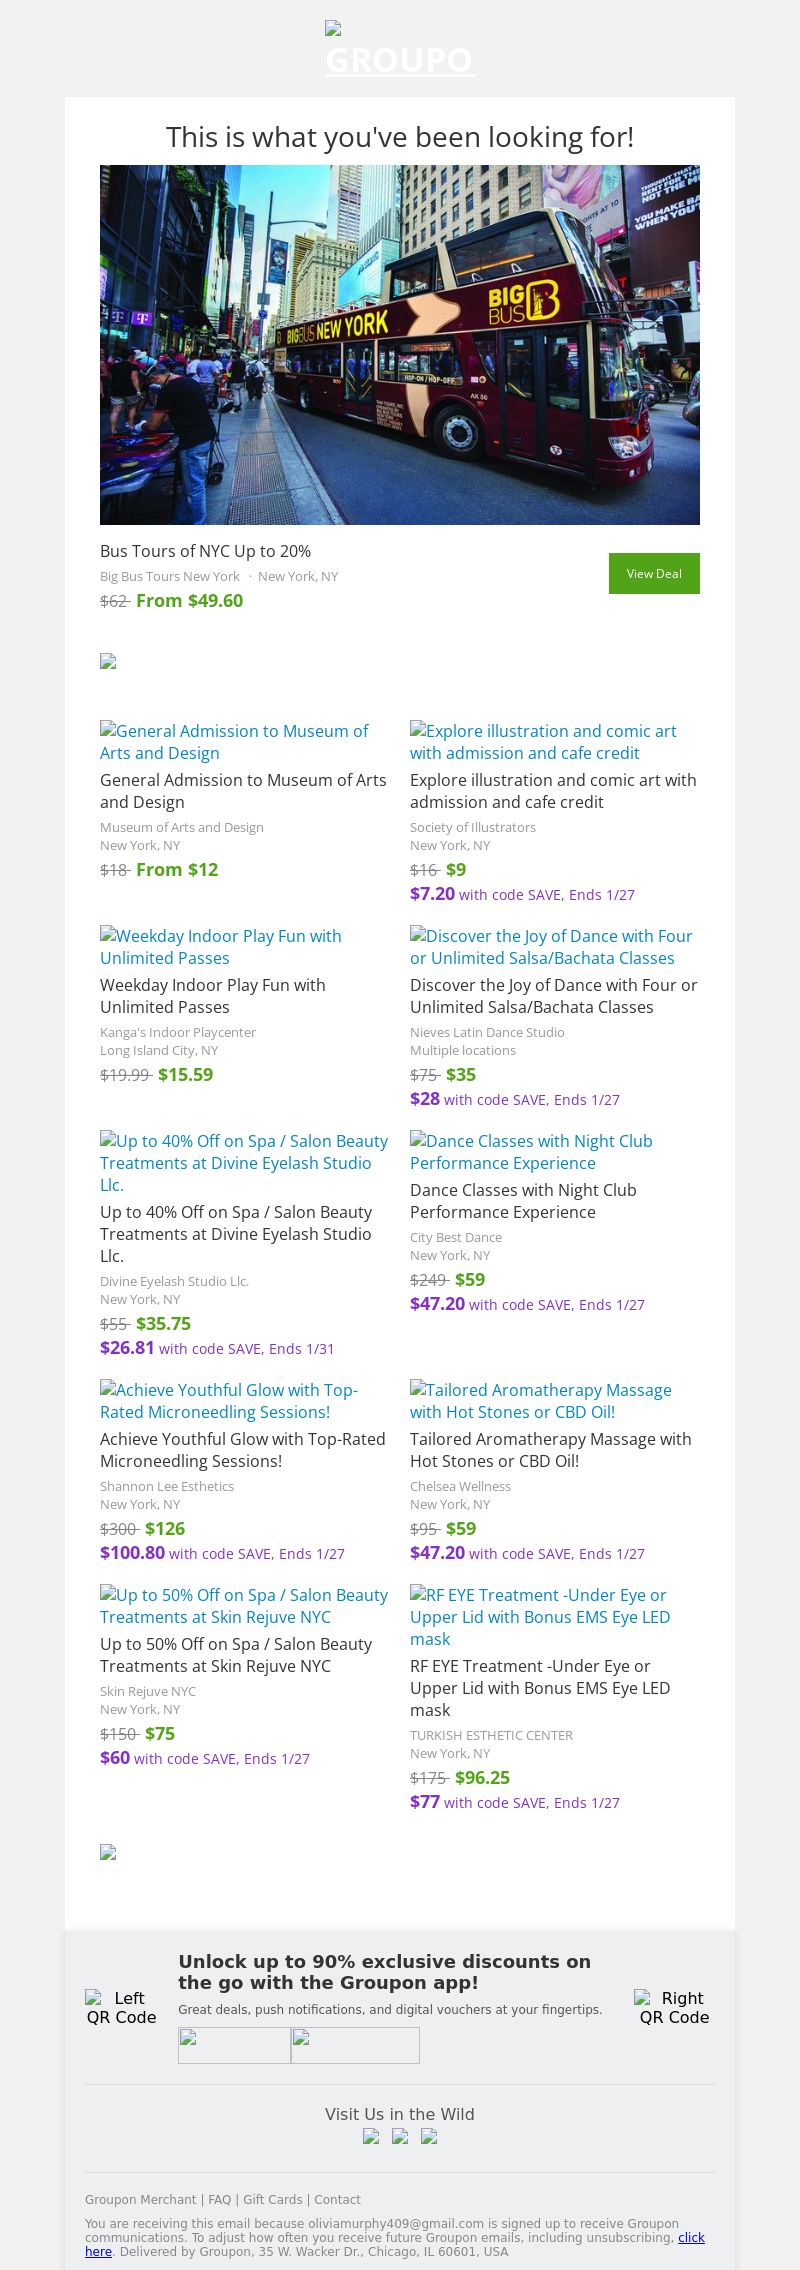The image size is (800, 2270).
Task: Open the Museum of Arts and Design image link
Action: (x=234, y=742)
